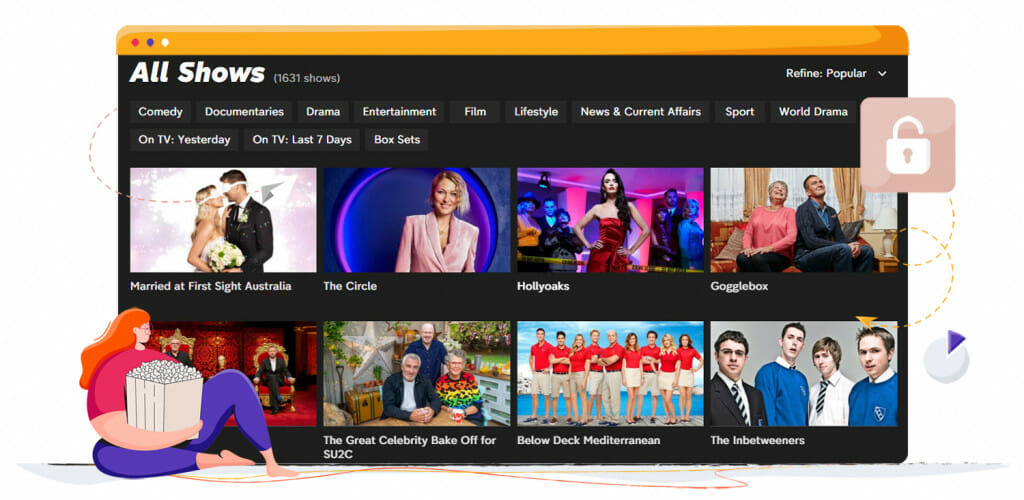The height and width of the screenshot is (500, 1024).
Task: Select the Film category
Action: coord(475,112)
